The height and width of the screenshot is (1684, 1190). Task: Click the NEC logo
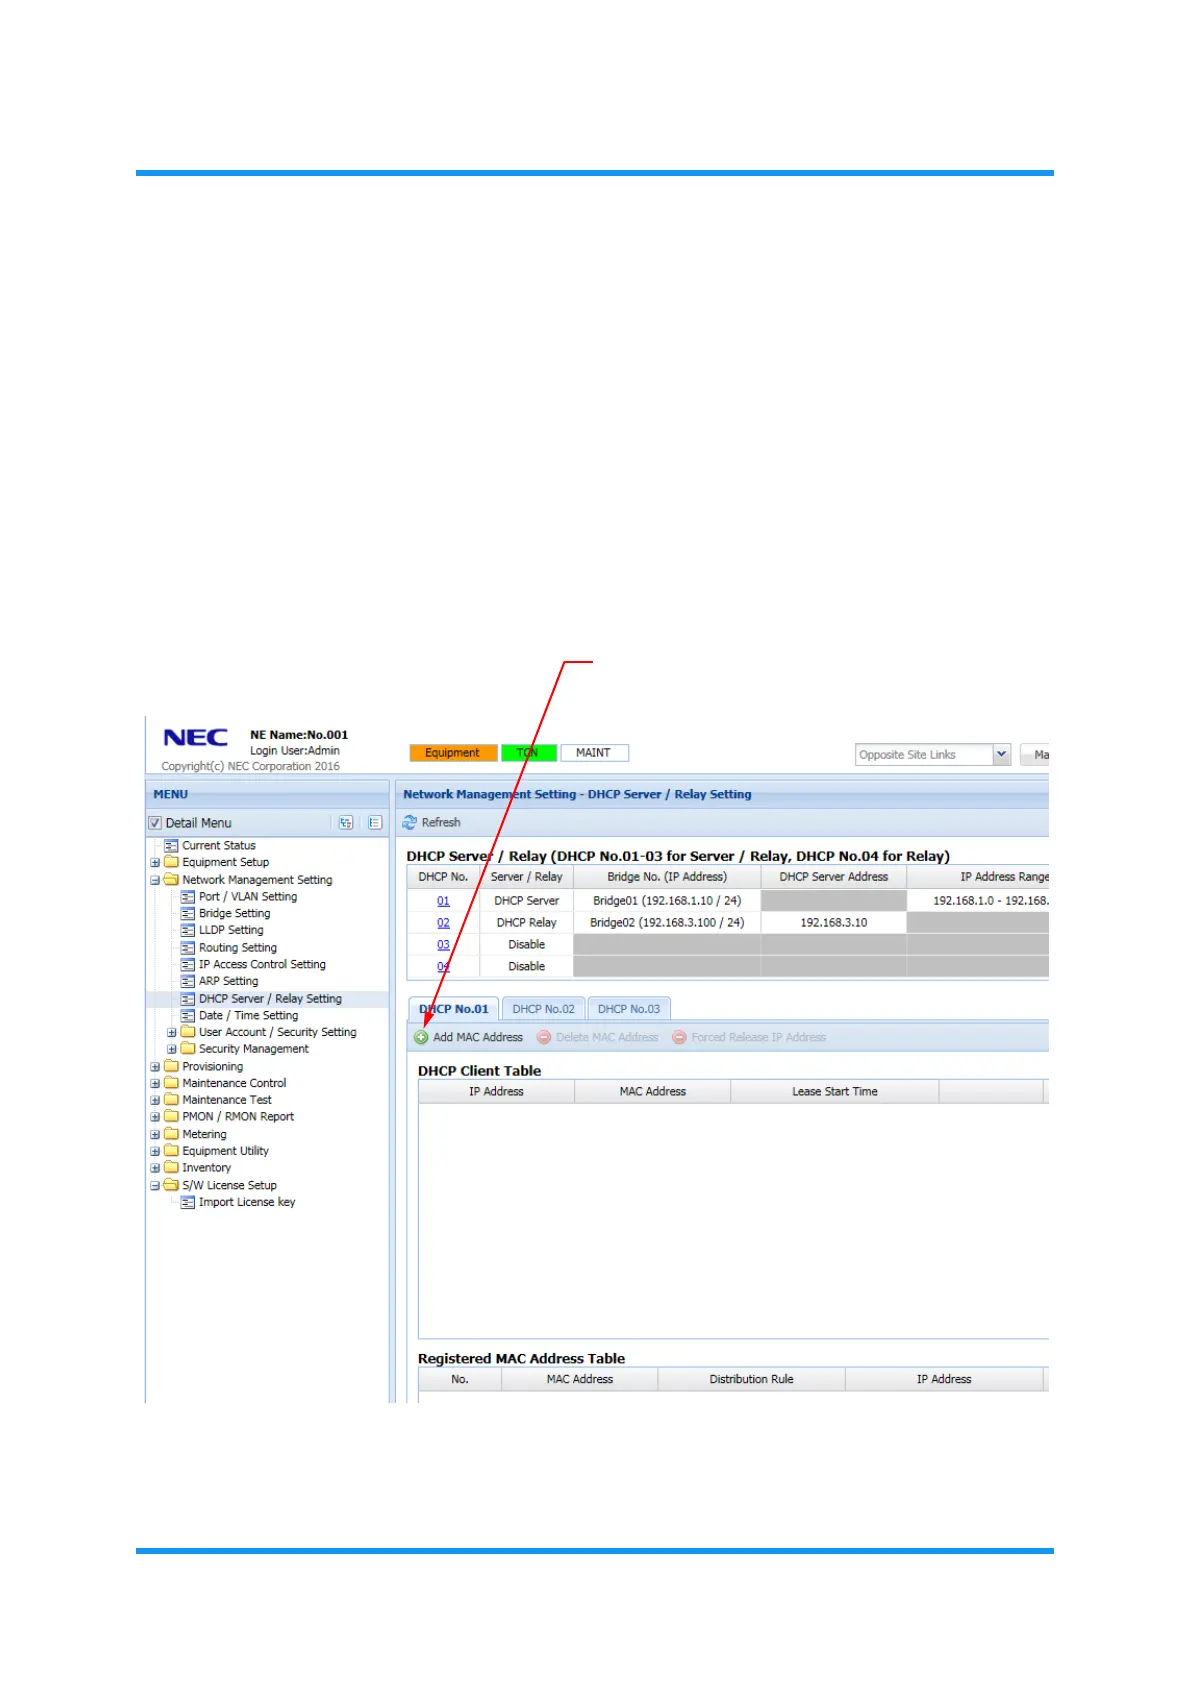(x=196, y=738)
